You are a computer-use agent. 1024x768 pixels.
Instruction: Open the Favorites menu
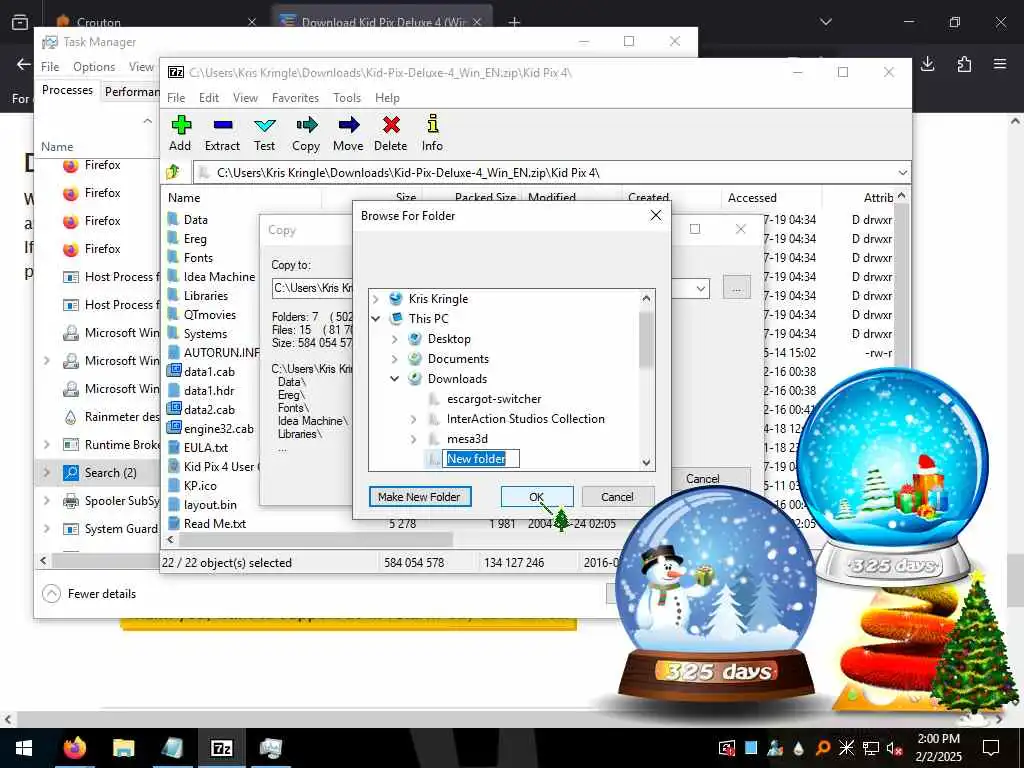295,98
